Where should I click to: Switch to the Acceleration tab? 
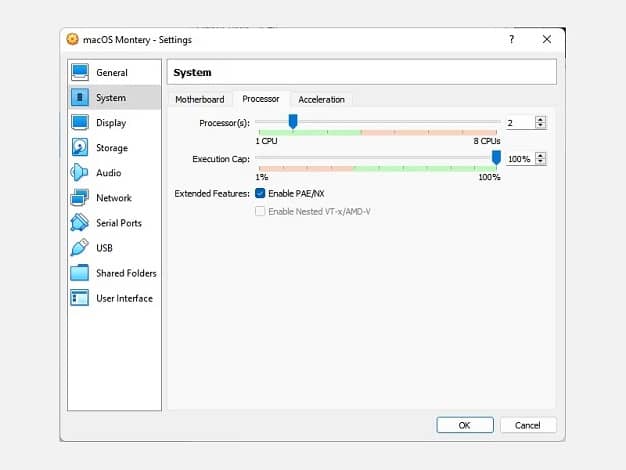(x=321, y=99)
